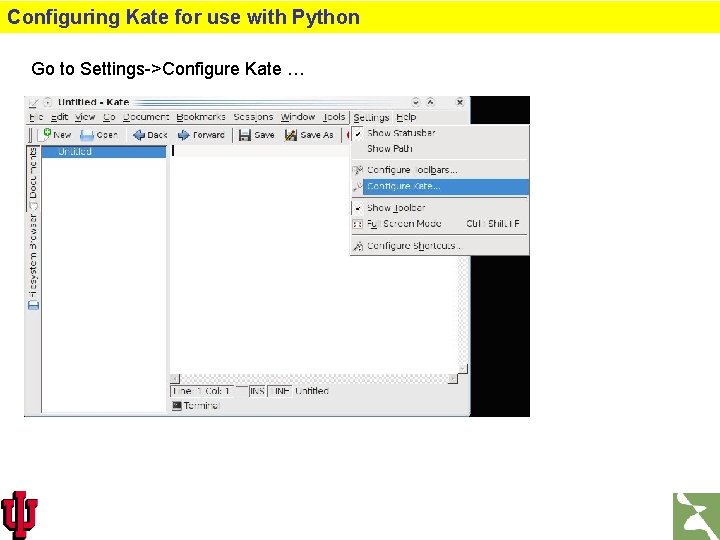This screenshot has width=720, height=540.
Task: Open the File menu
Action: coord(36,117)
